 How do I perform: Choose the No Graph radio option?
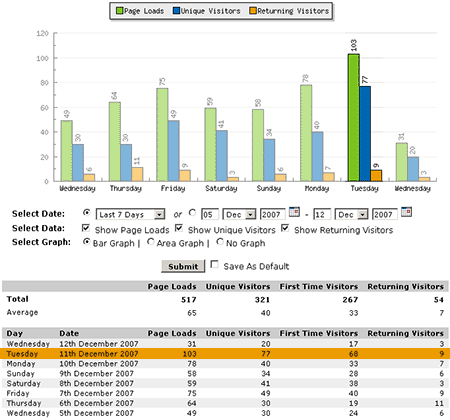pos(220,242)
